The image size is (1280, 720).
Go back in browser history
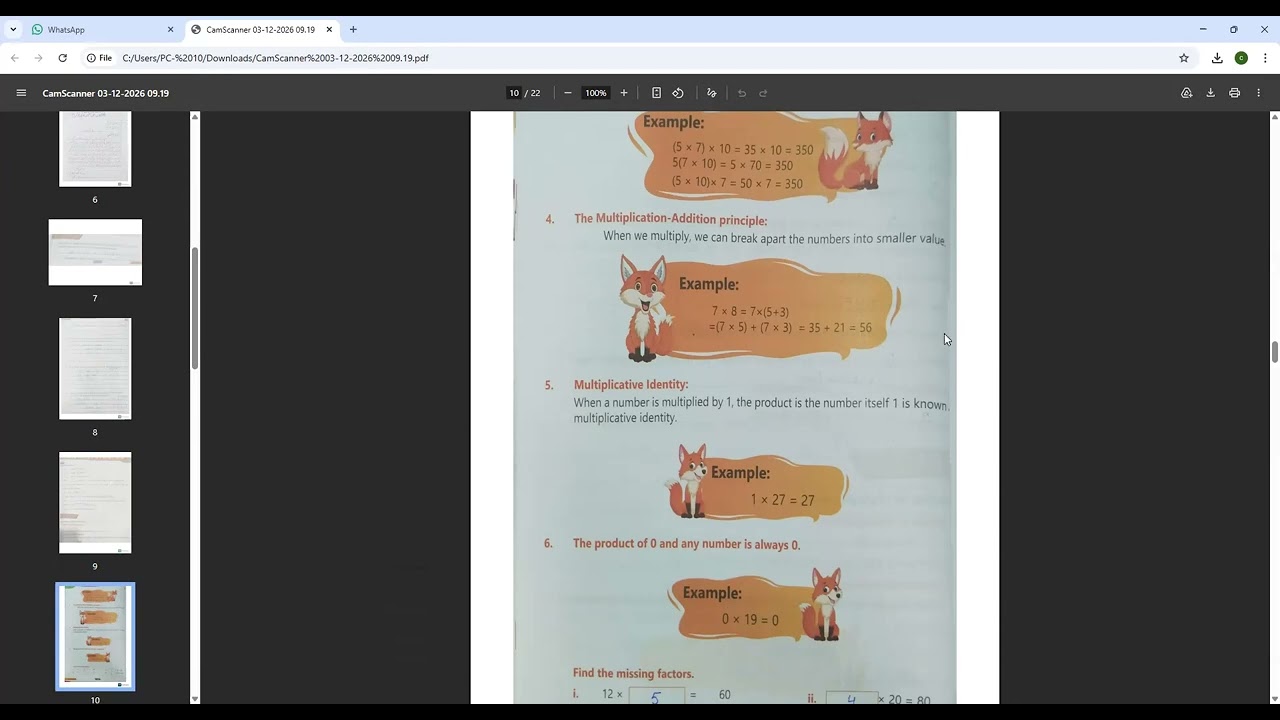point(15,58)
